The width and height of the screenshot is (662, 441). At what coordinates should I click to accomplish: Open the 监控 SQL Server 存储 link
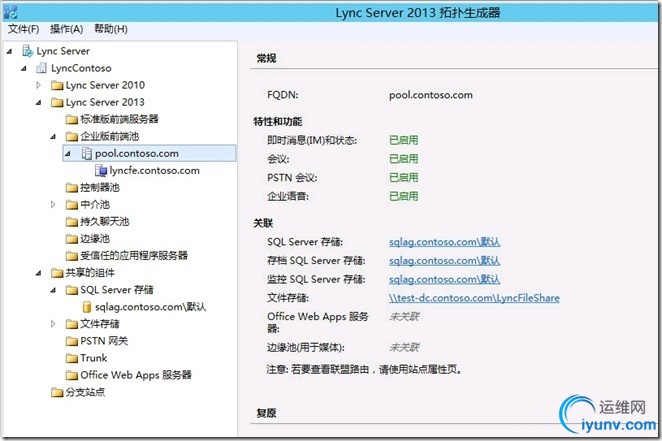(x=444, y=279)
